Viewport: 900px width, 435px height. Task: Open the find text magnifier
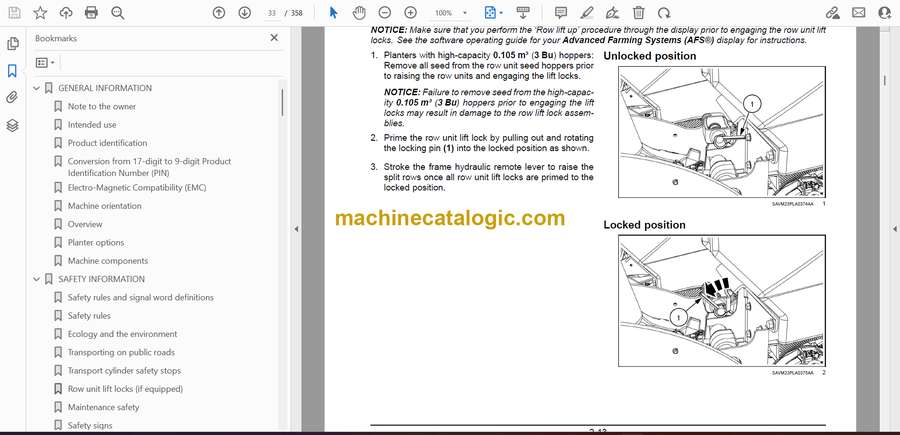tap(118, 13)
